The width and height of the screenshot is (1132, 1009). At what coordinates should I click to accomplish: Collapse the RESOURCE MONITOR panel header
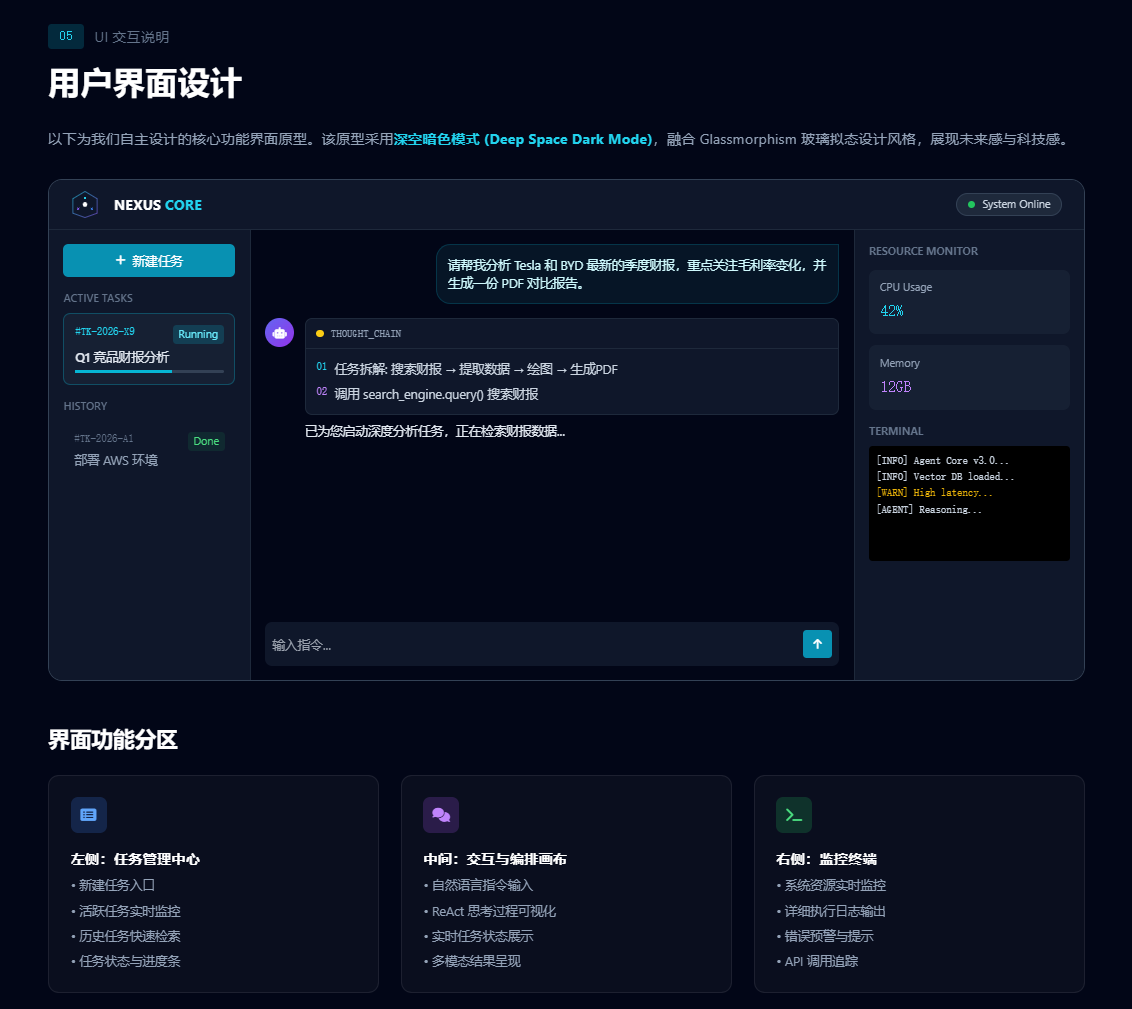click(x=921, y=251)
